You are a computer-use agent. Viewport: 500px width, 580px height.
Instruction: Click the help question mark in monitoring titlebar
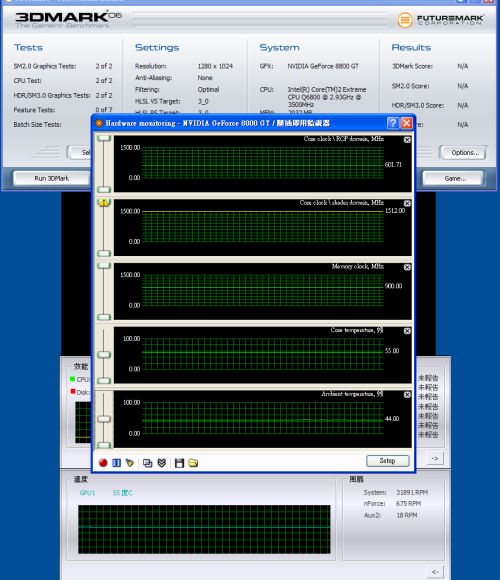[393, 123]
